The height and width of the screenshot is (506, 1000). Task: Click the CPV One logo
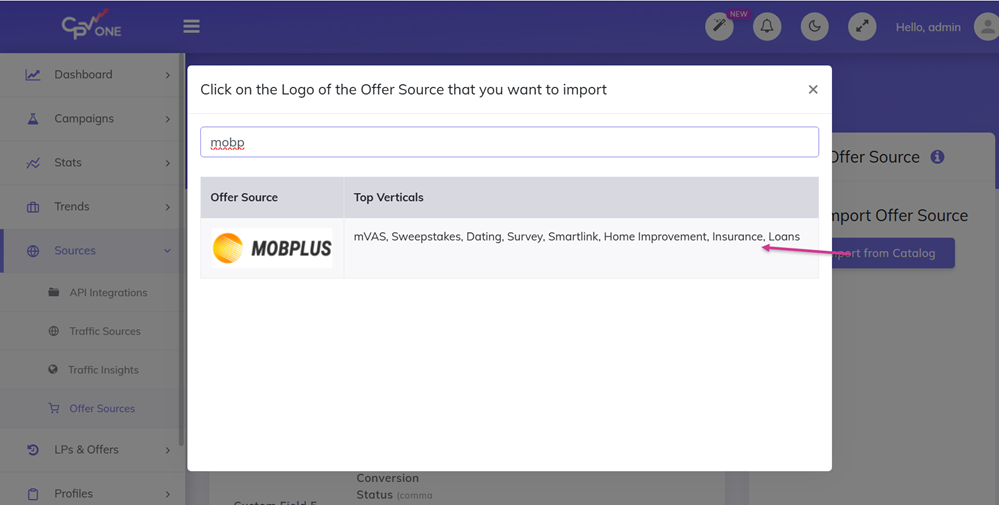(x=91, y=26)
